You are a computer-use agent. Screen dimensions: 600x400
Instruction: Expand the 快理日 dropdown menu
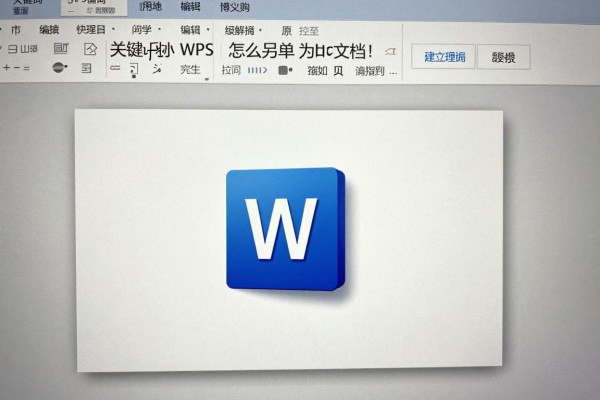click(95, 29)
